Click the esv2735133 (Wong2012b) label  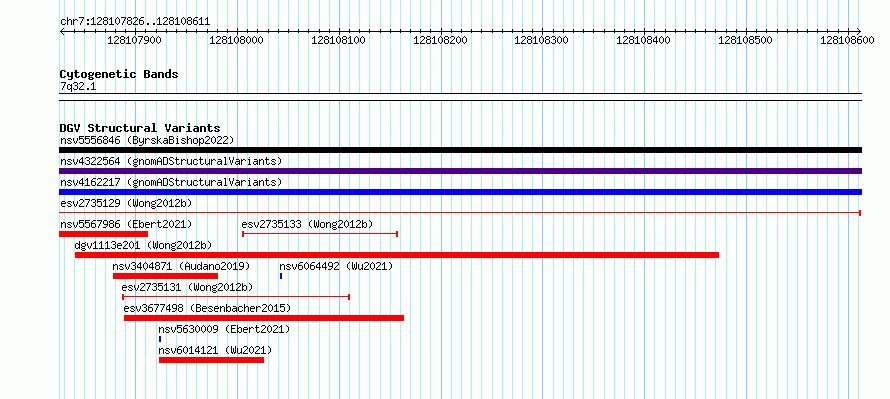click(307, 224)
